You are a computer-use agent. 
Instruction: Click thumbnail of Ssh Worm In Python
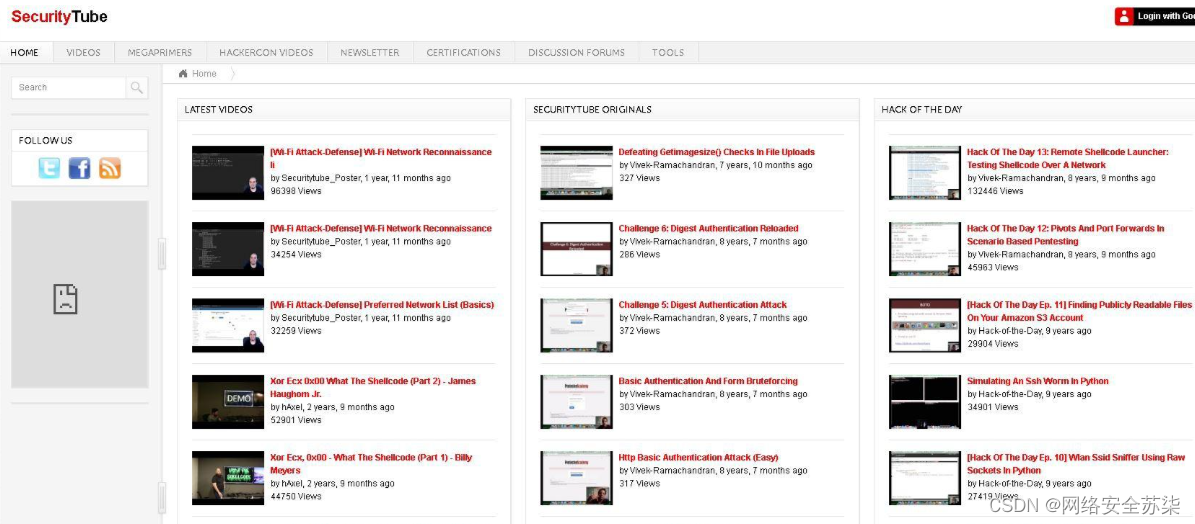point(925,401)
